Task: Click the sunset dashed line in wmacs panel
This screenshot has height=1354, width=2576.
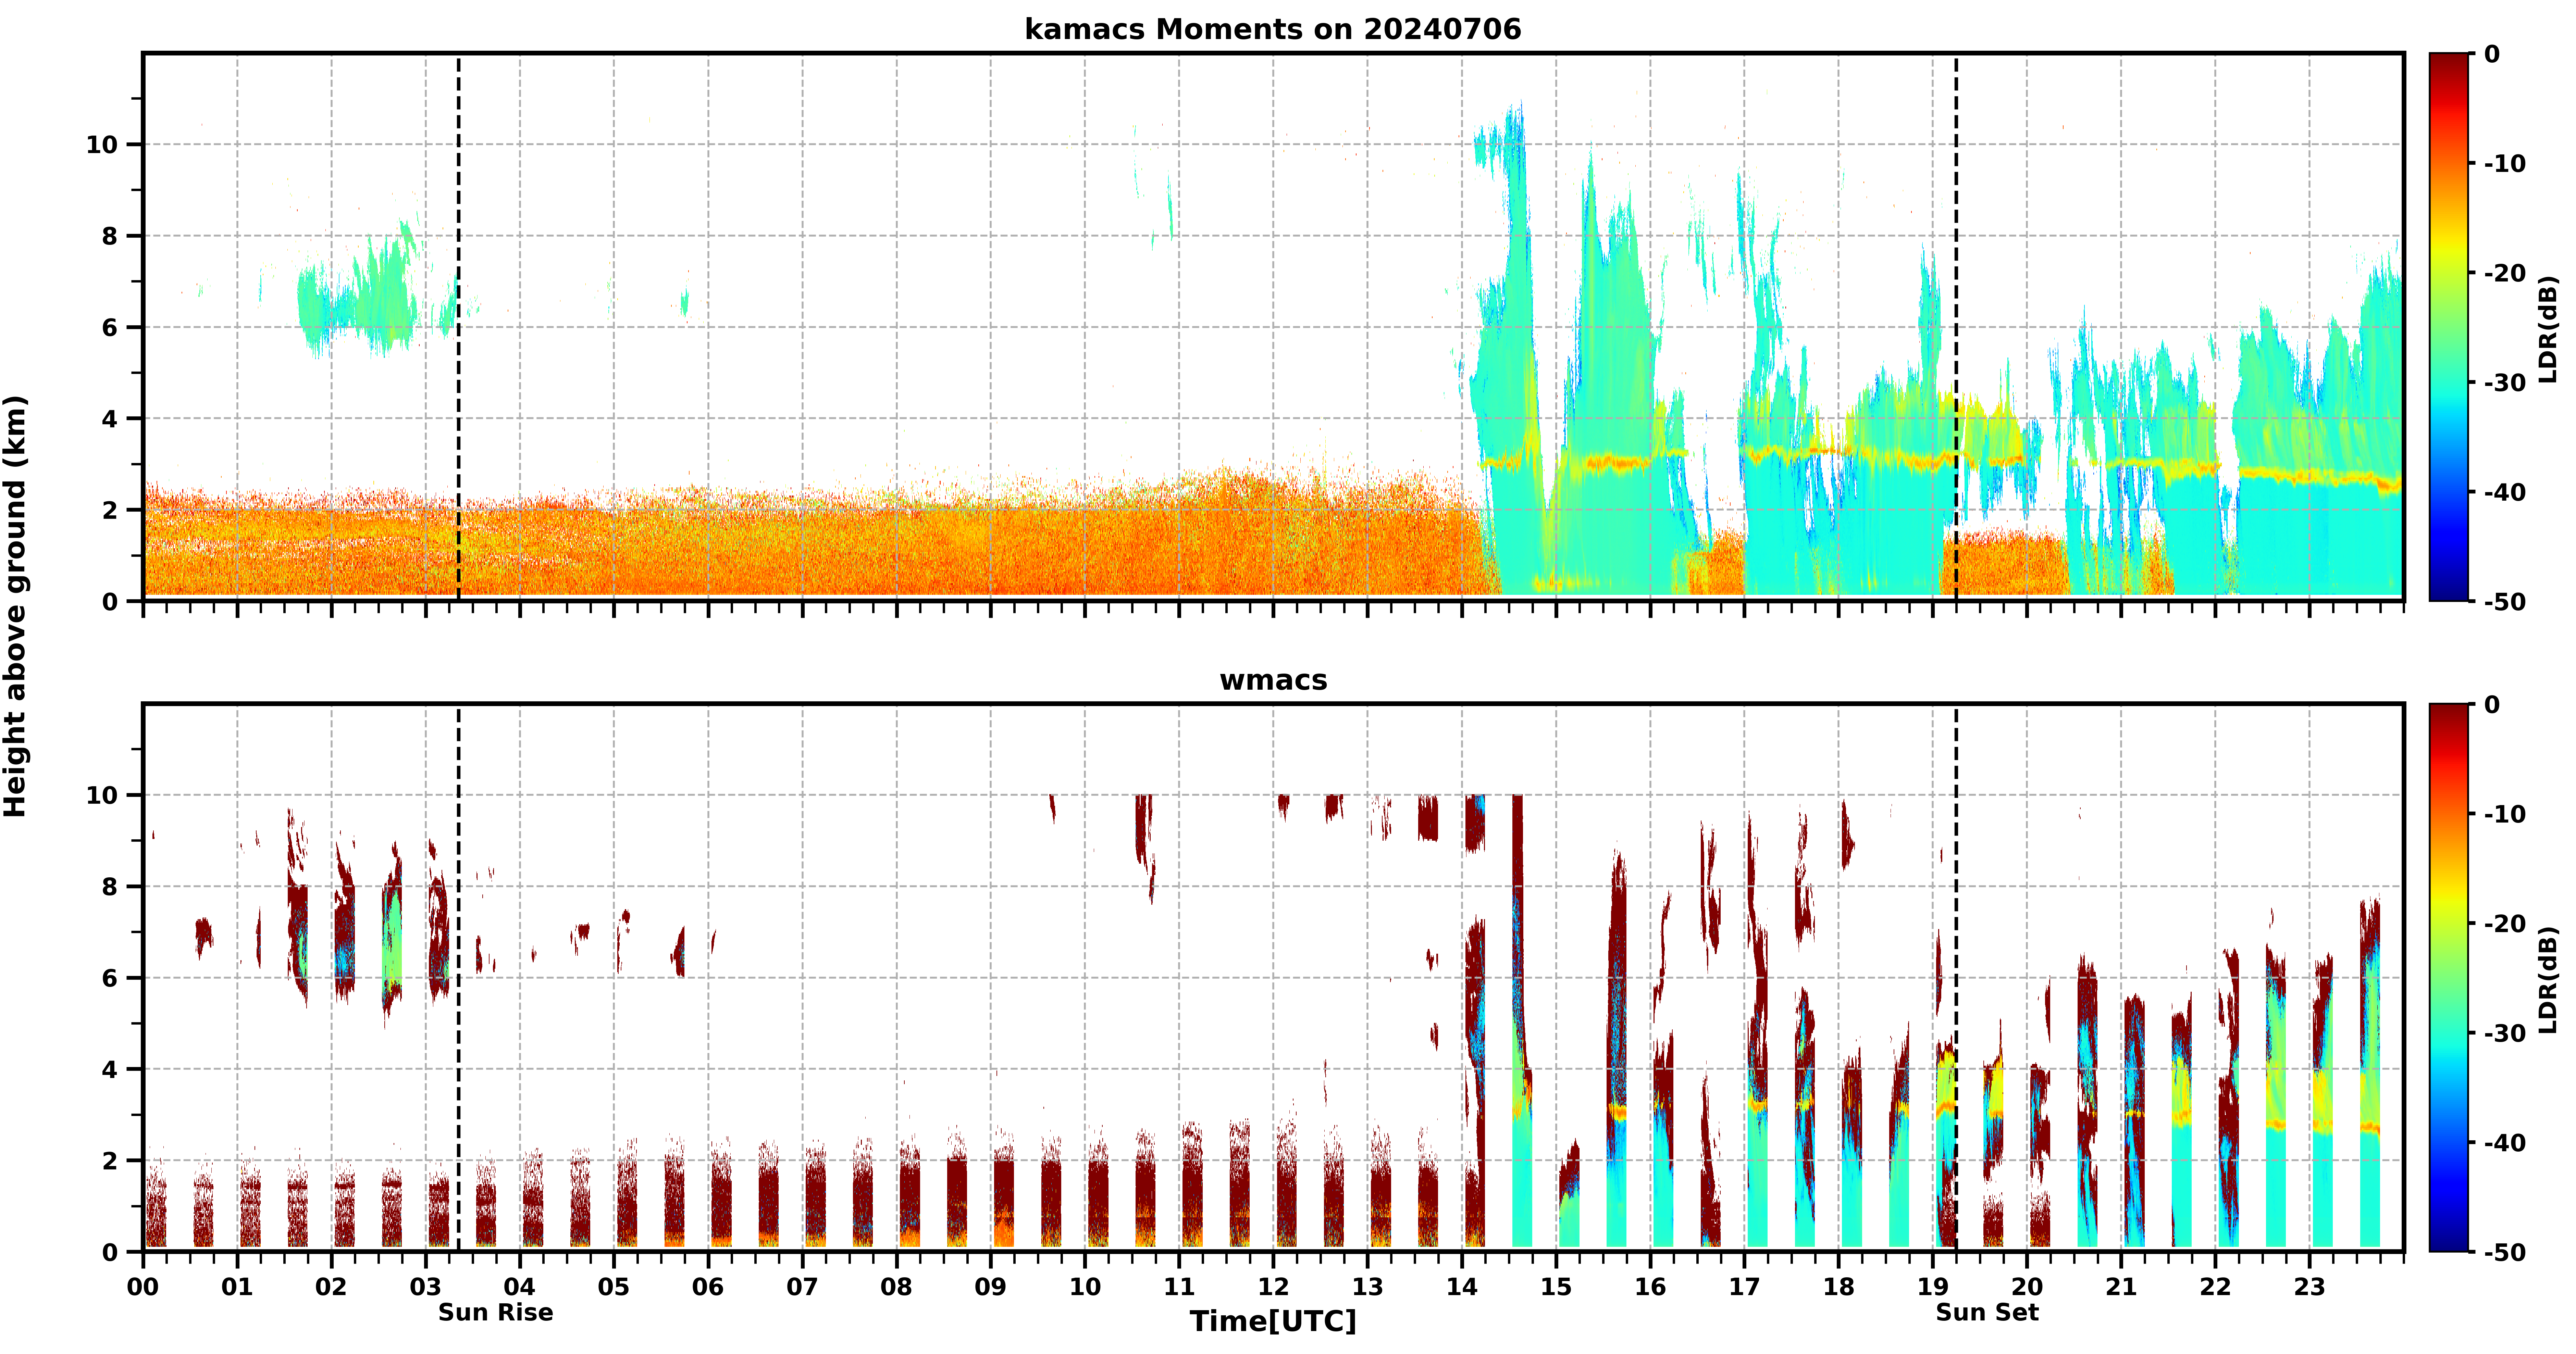Action: (1956, 978)
